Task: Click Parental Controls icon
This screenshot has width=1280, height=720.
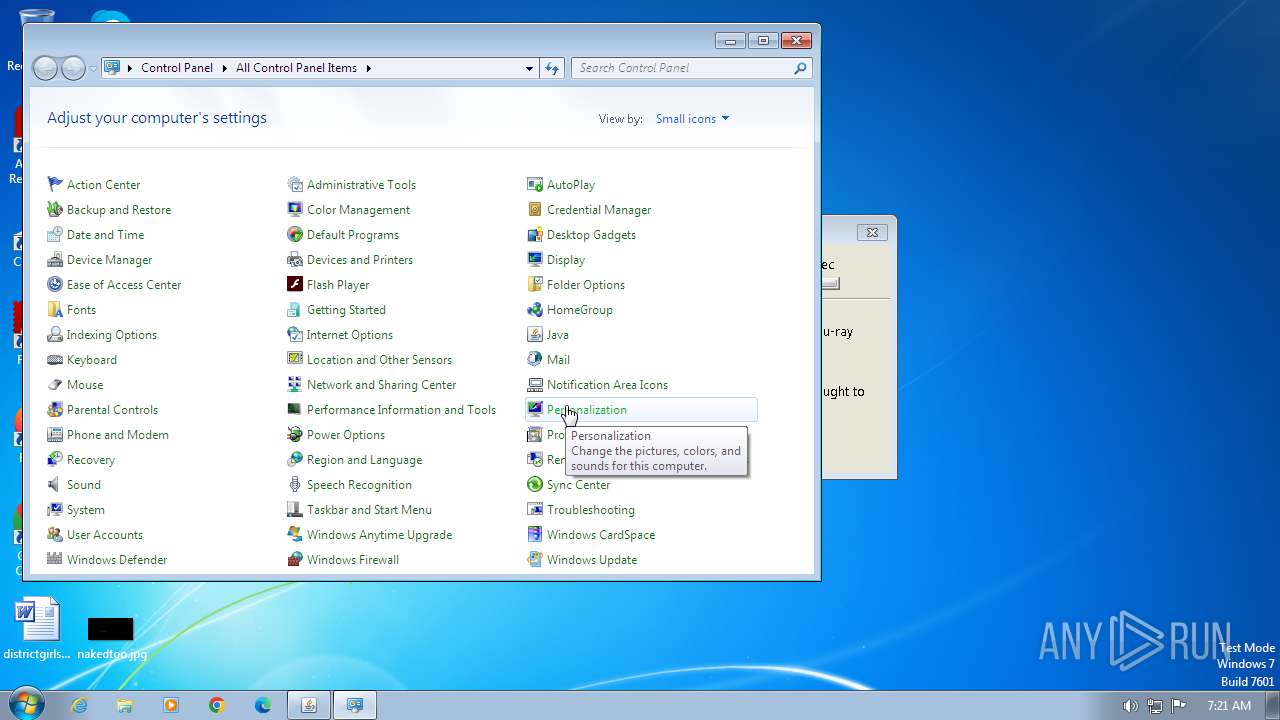Action: (x=55, y=409)
